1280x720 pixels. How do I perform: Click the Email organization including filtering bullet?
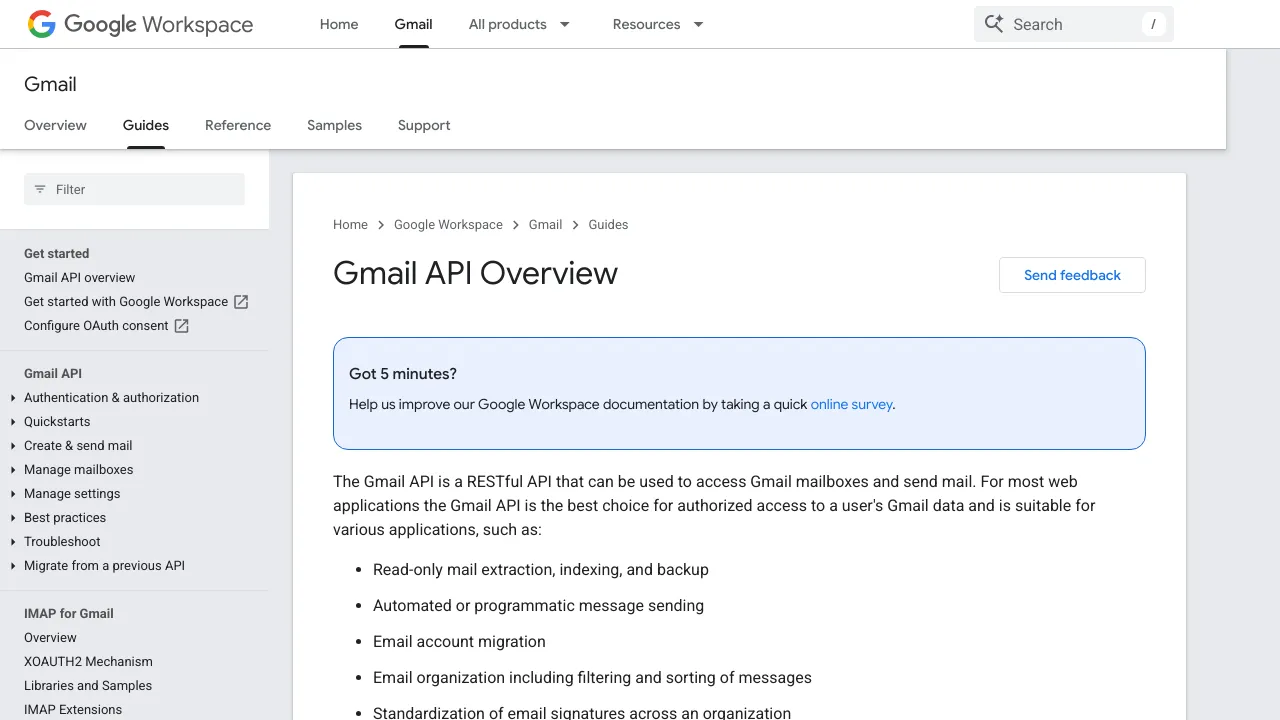[x=592, y=678]
